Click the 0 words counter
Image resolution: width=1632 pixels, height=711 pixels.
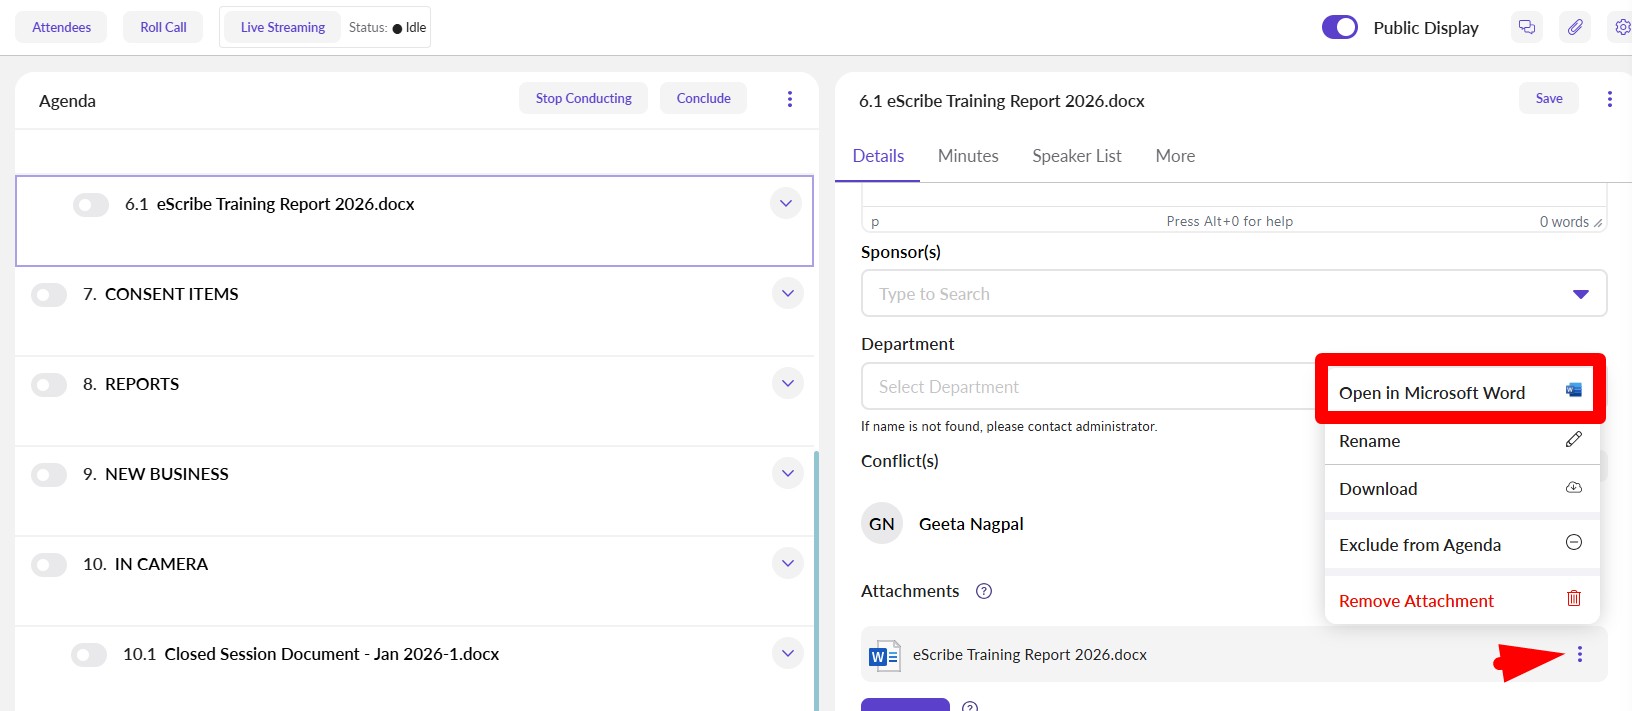1564,222
